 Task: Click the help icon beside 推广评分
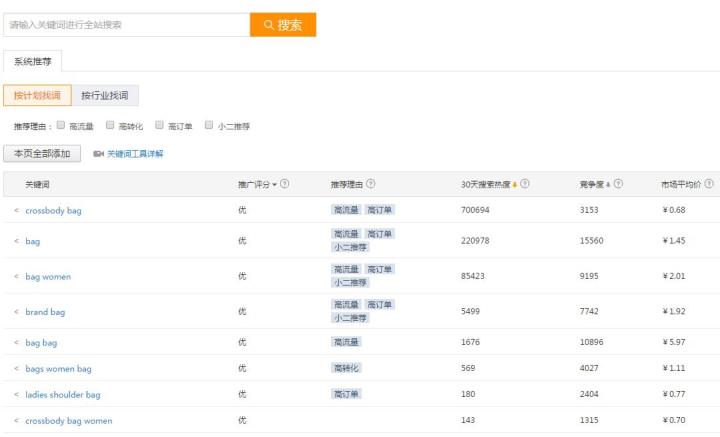pyautogui.click(x=286, y=184)
